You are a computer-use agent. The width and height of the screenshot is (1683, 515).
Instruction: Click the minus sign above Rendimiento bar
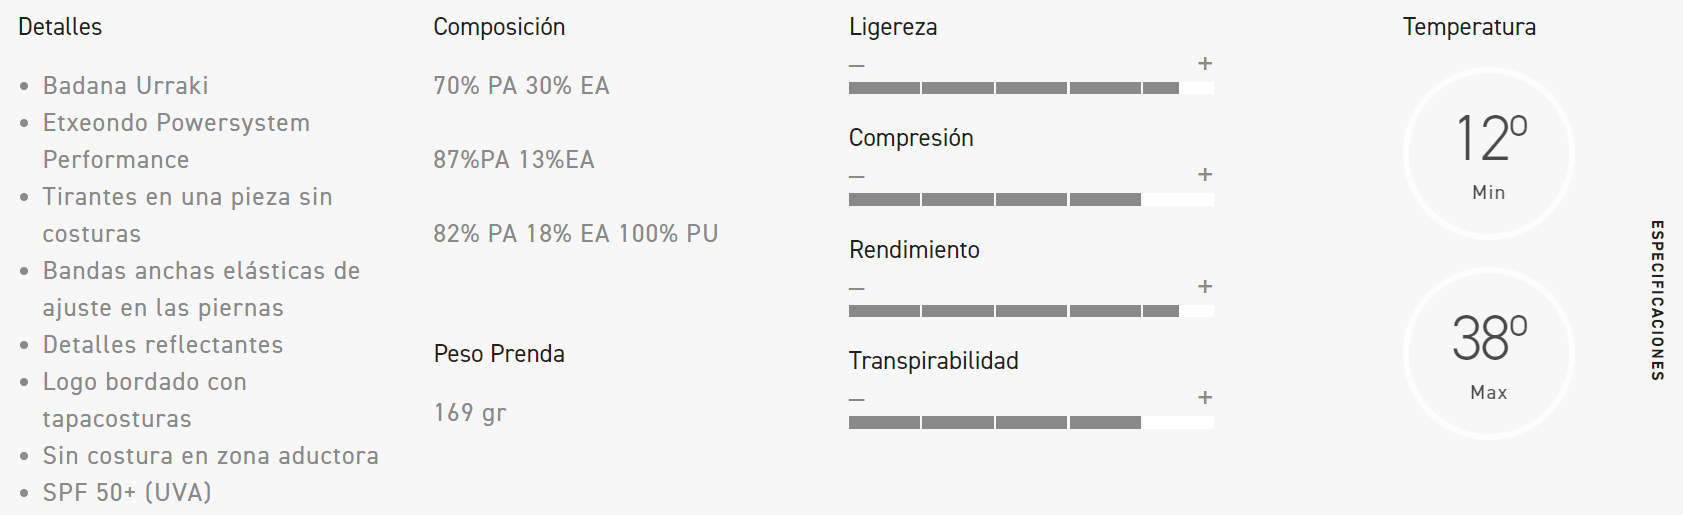pyautogui.click(x=856, y=289)
